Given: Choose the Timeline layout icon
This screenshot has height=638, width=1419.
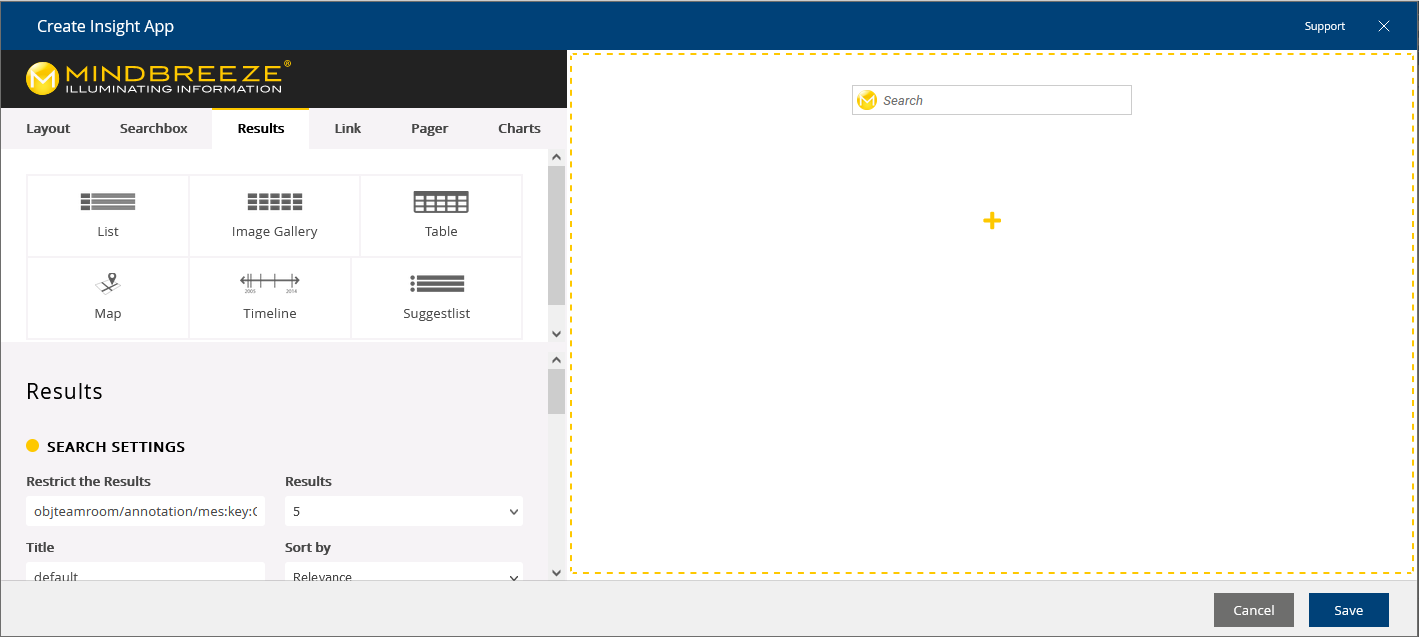Looking at the screenshot, I should 270,283.
